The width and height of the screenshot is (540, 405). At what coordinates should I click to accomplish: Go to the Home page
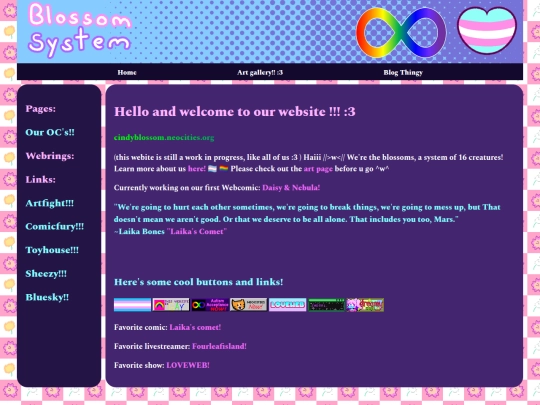[x=127, y=72]
